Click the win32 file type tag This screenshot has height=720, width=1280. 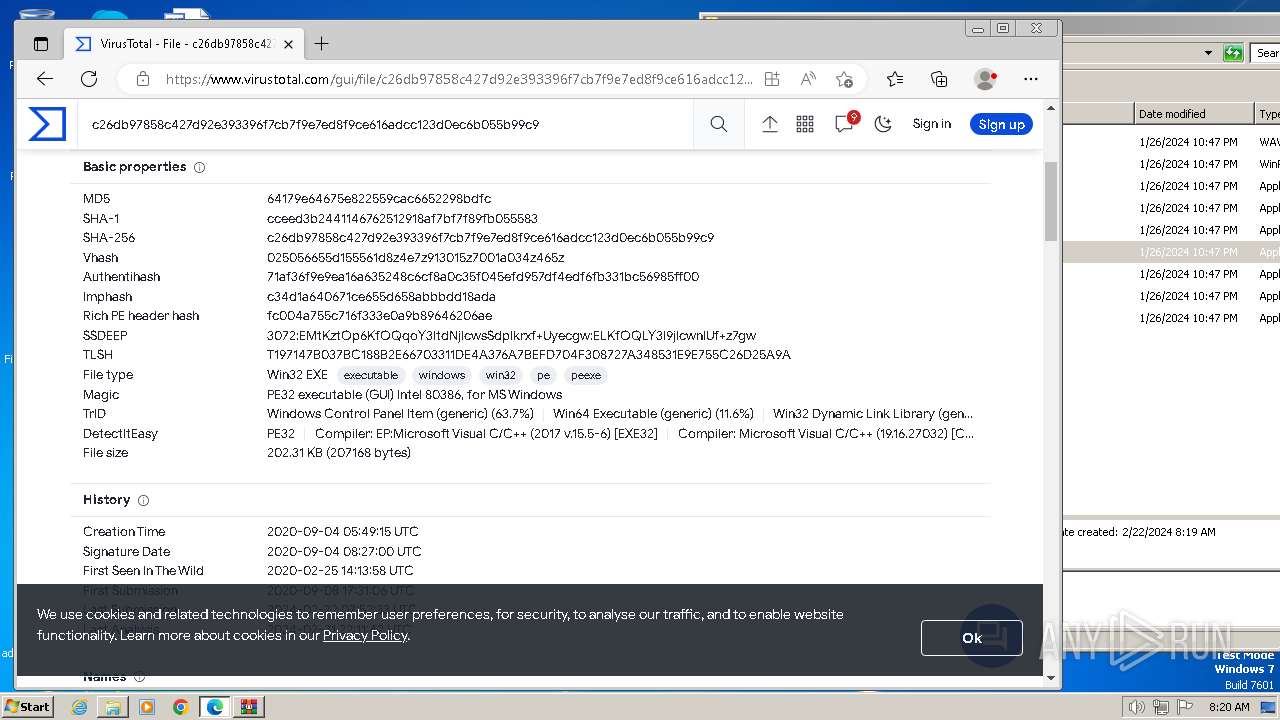[x=500, y=375]
